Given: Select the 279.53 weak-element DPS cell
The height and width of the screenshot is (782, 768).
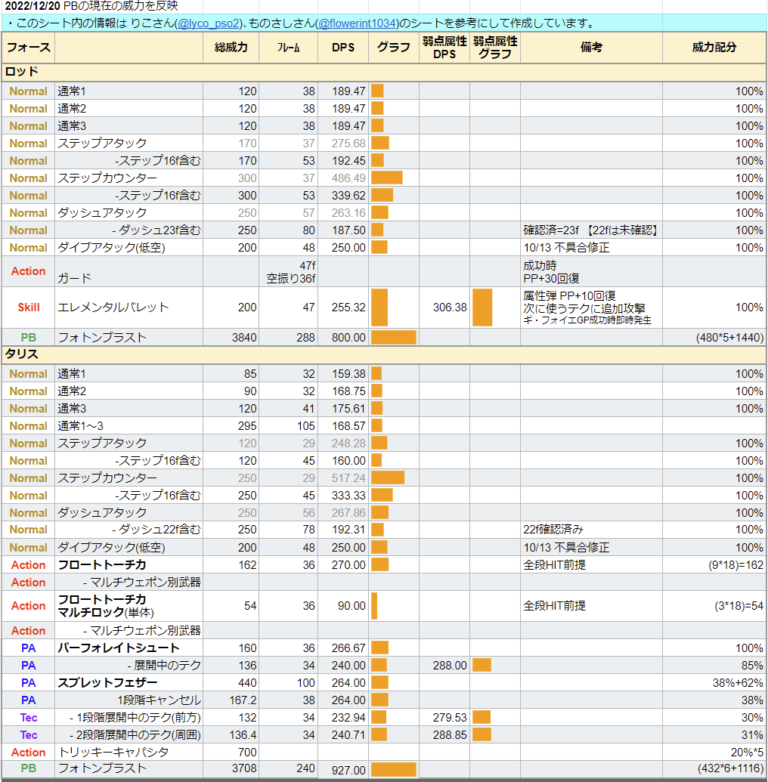Looking at the screenshot, I should coord(444,718).
